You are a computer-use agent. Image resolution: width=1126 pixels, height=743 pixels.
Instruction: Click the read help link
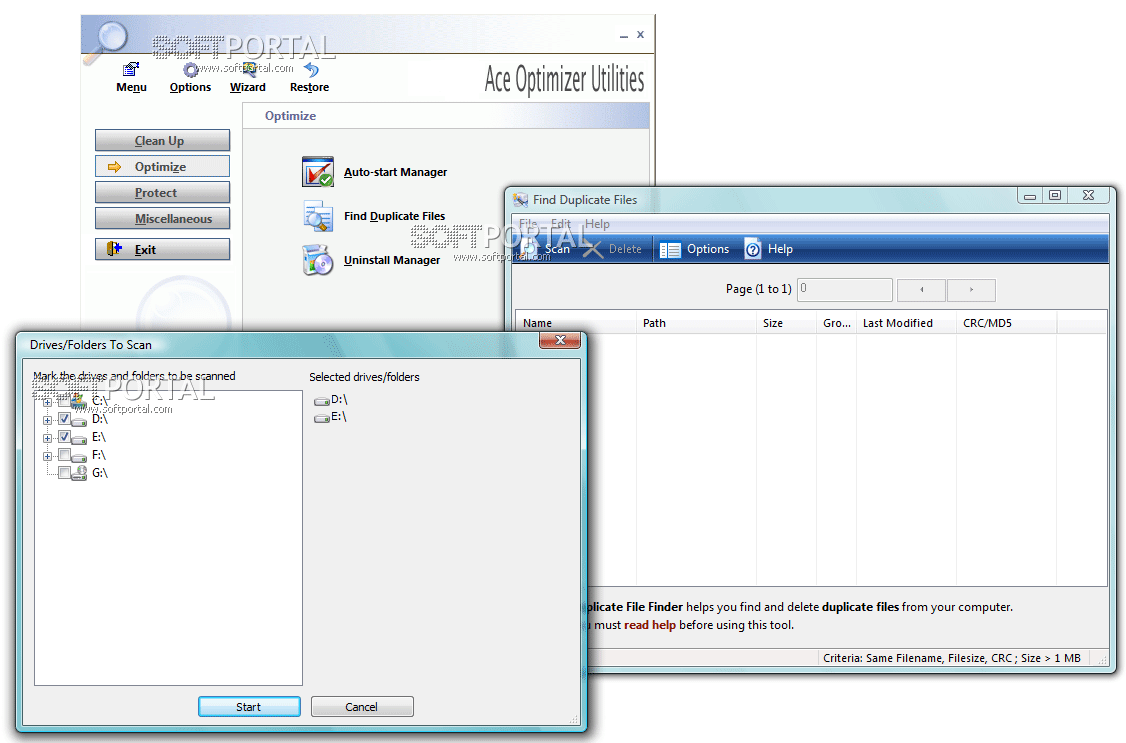point(649,625)
